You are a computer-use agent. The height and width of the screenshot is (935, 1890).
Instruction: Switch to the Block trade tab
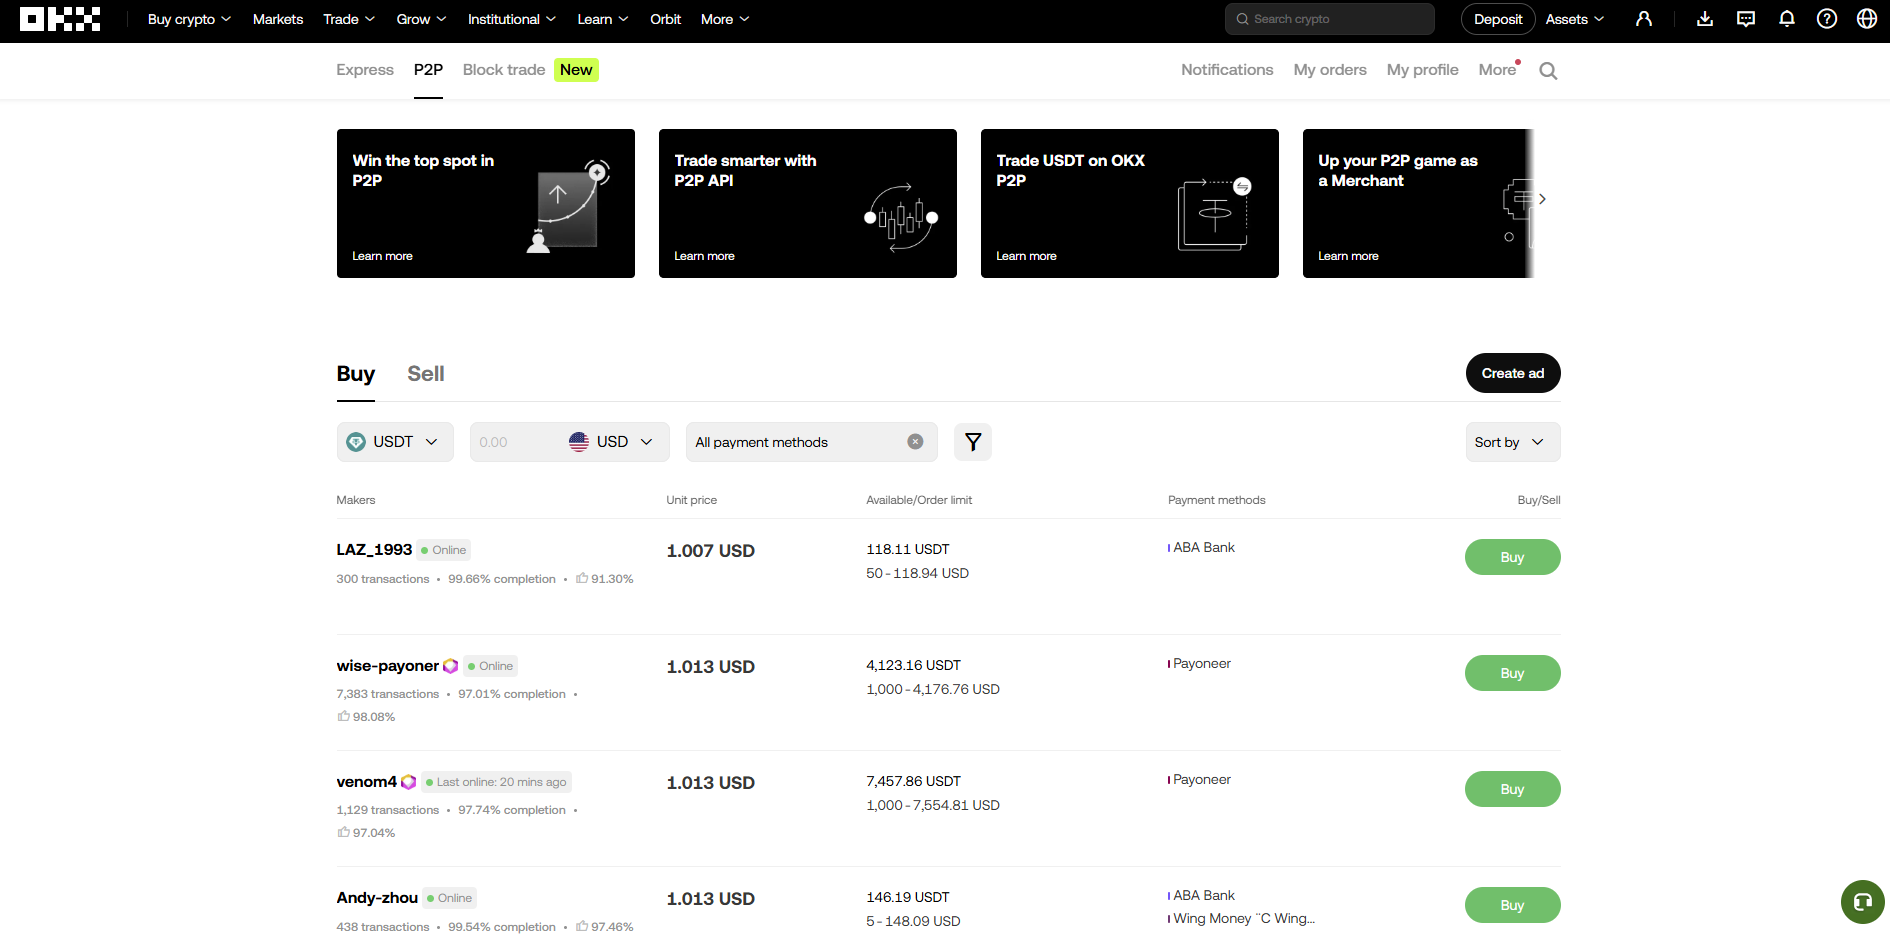pos(504,70)
